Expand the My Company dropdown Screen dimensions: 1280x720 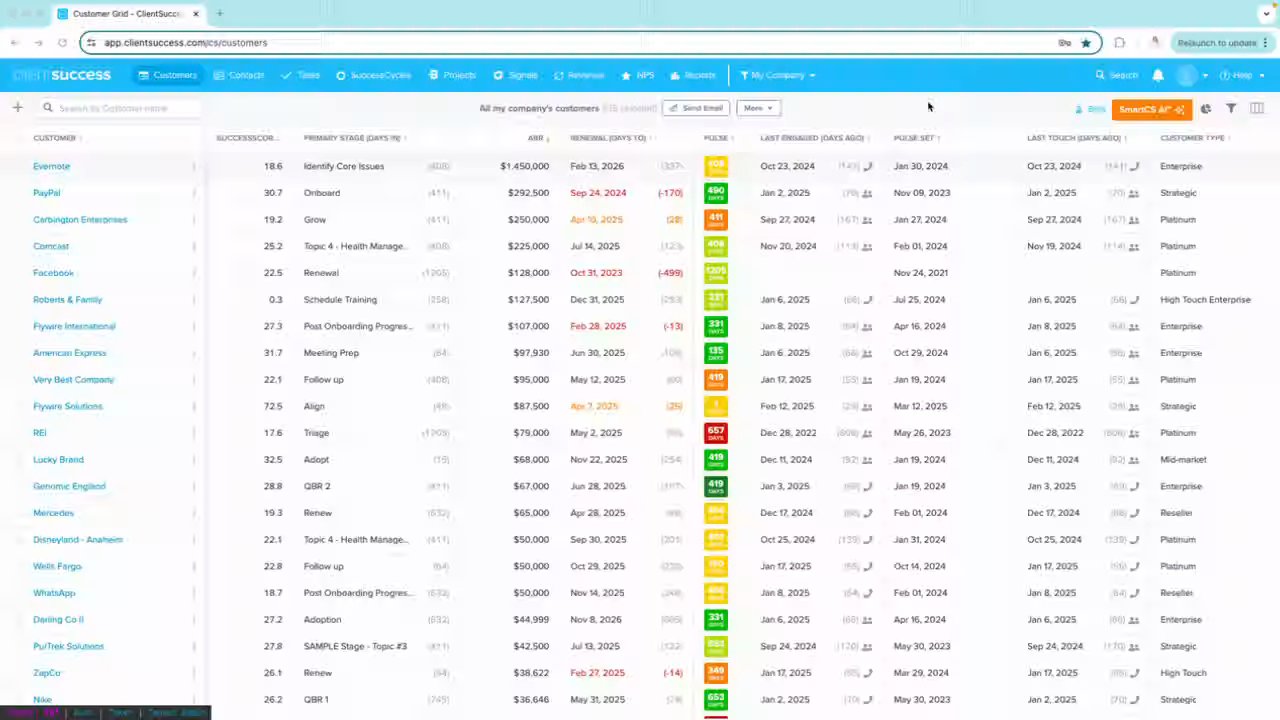click(x=778, y=75)
